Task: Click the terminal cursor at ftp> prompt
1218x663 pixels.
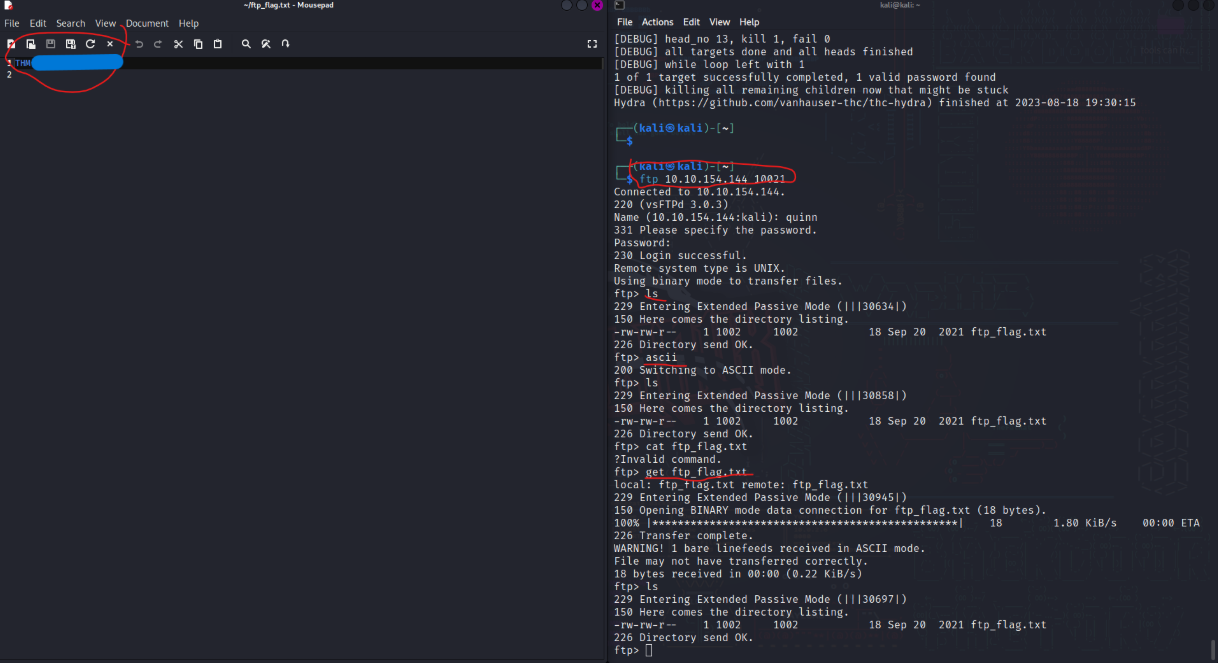Action: [x=649, y=651]
